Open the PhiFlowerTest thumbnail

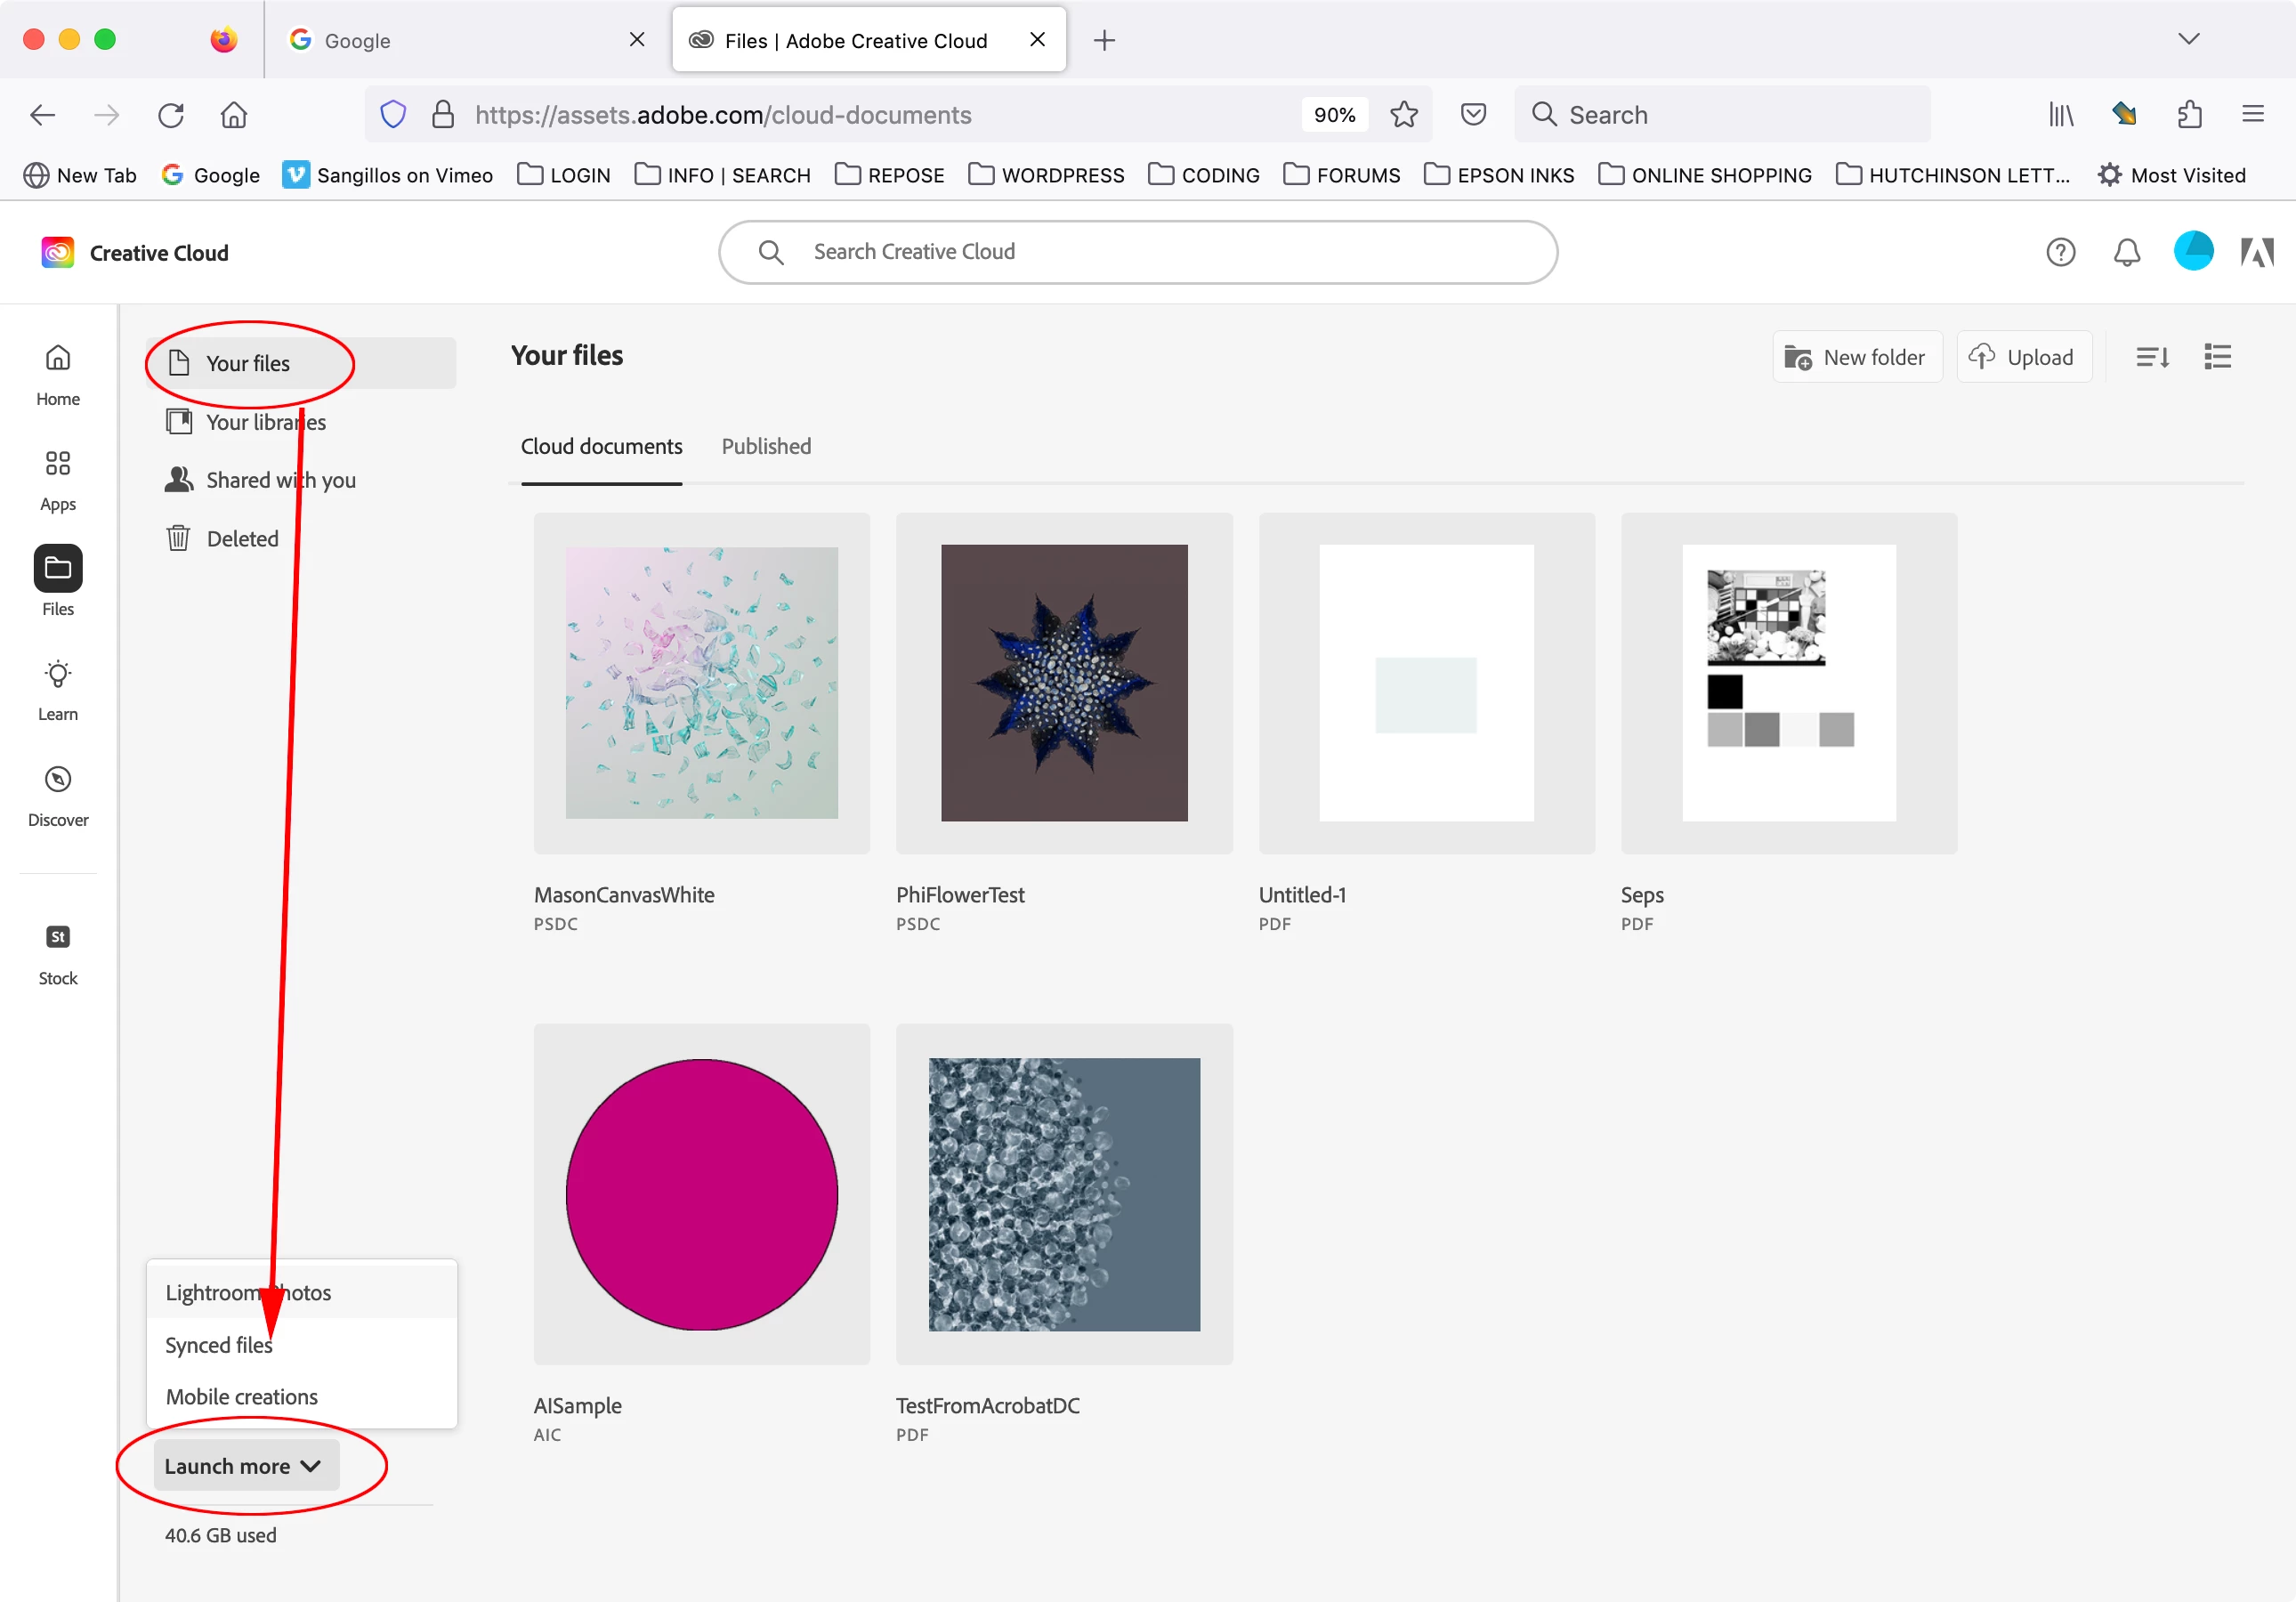click(1064, 683)
